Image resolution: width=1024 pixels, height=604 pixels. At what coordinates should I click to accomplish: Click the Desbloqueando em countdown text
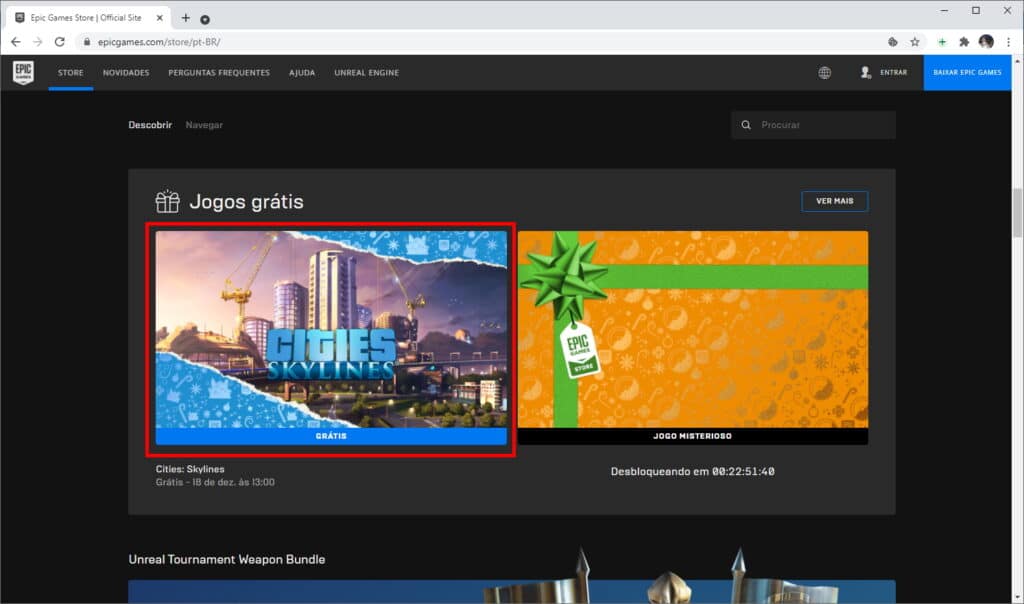coord(693,471)
